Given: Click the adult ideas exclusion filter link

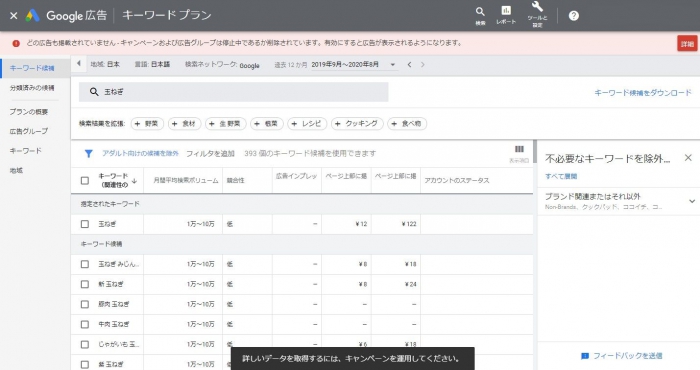Looking at the screenshot, I should (x=140, y=153).
